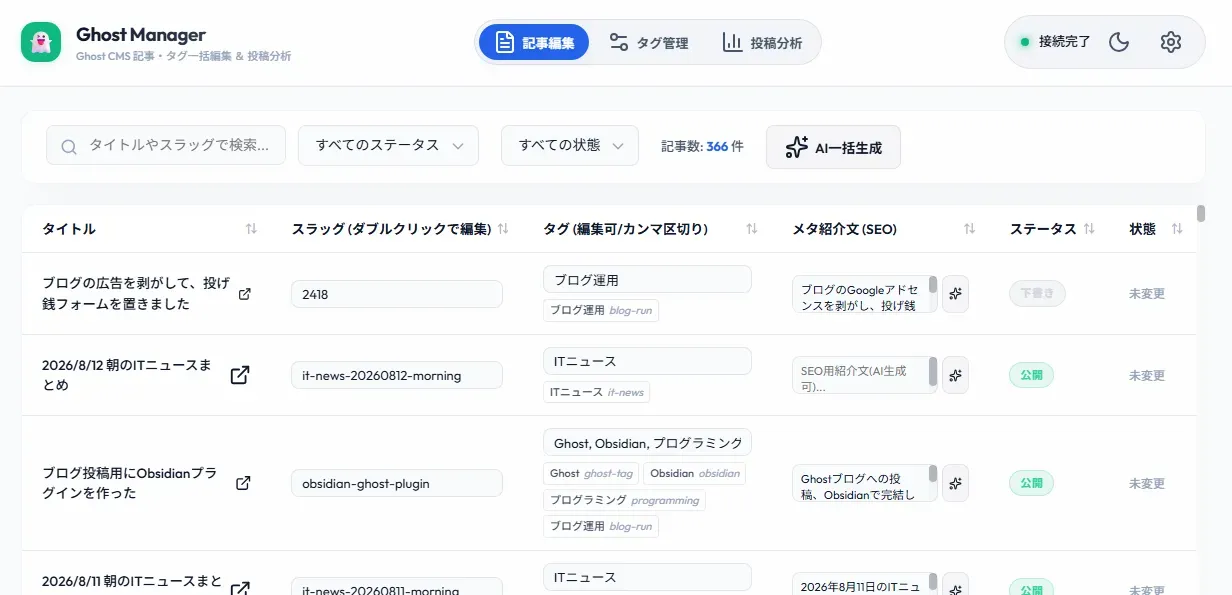Generate AI meta for the 2418 article

955,294
